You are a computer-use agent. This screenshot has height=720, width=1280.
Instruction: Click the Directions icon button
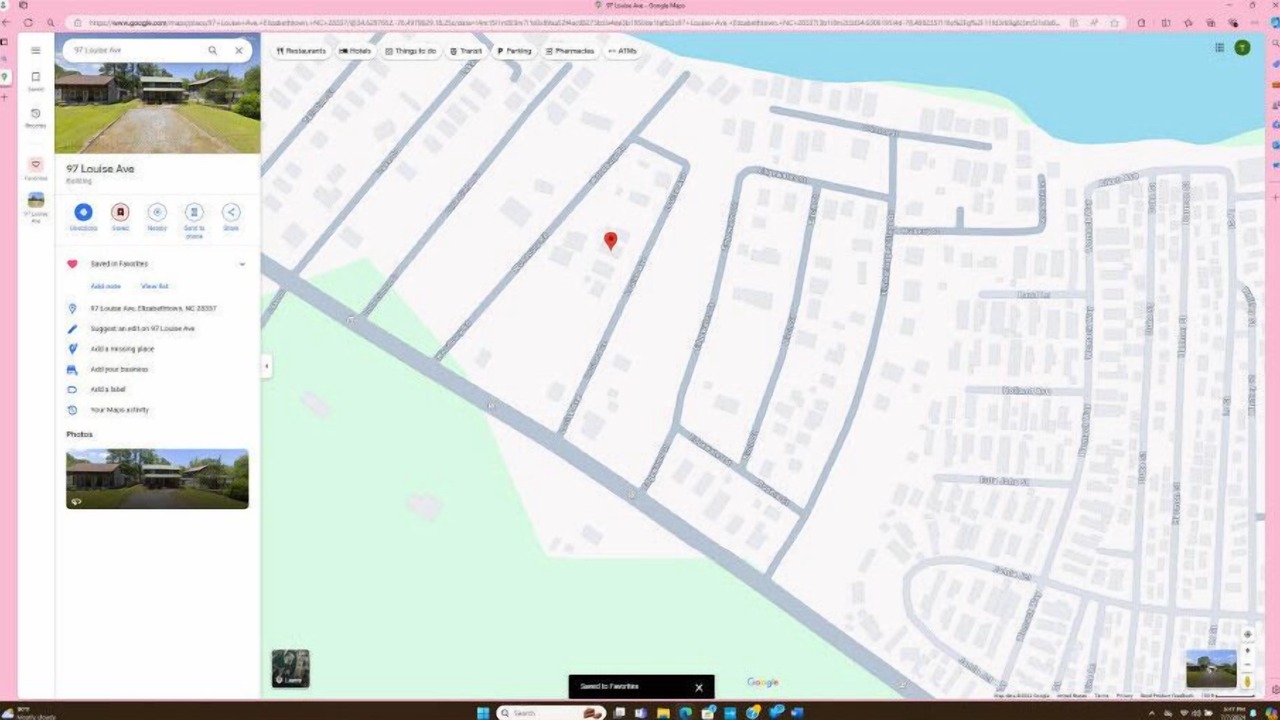[x=83, y=212]
